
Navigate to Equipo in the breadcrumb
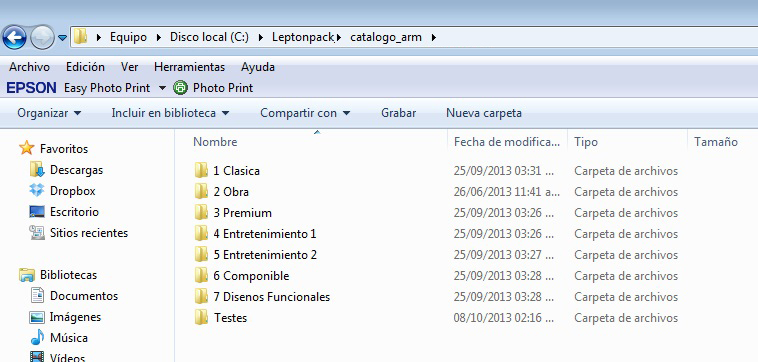128,37
